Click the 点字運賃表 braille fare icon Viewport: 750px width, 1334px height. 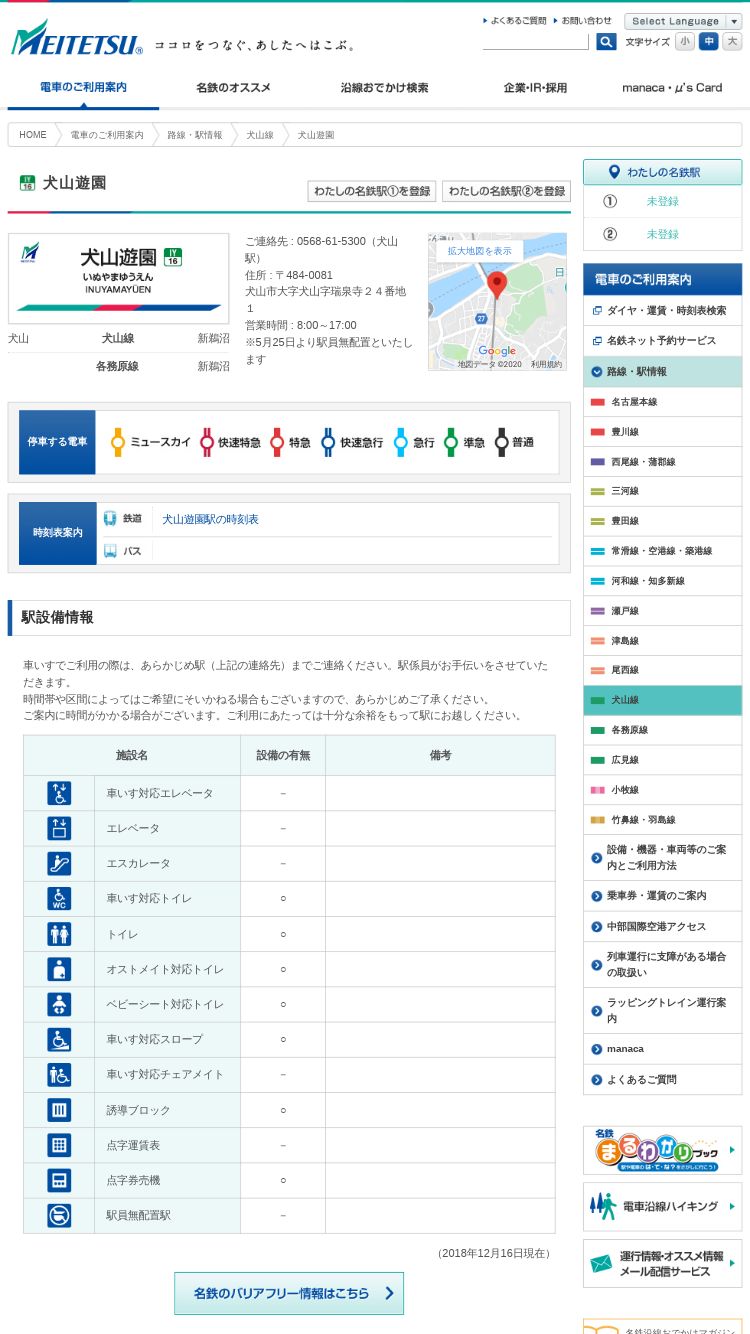(x=59, y=1145)
